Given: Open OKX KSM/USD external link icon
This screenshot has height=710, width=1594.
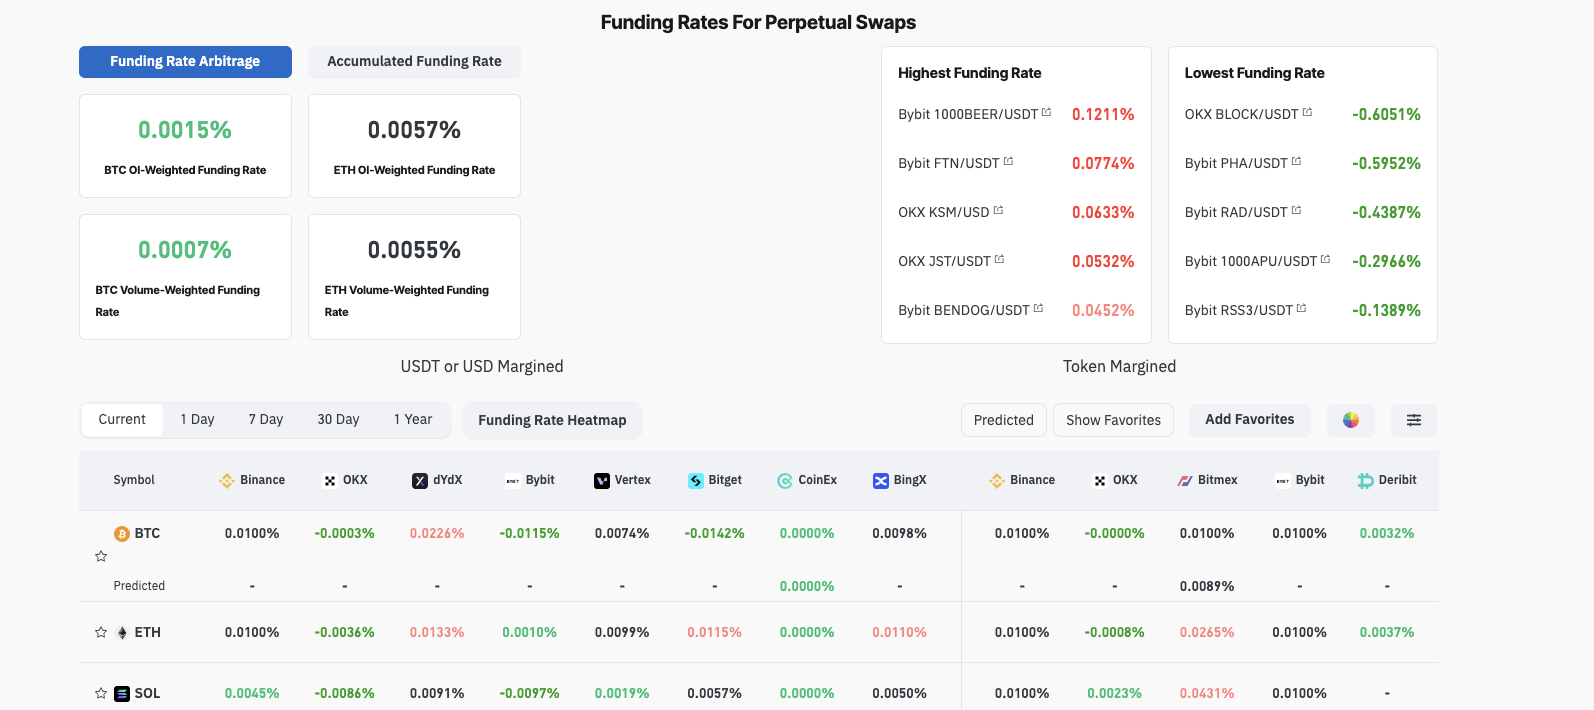Looking at the screenshot, I should (x=998, y=210).
